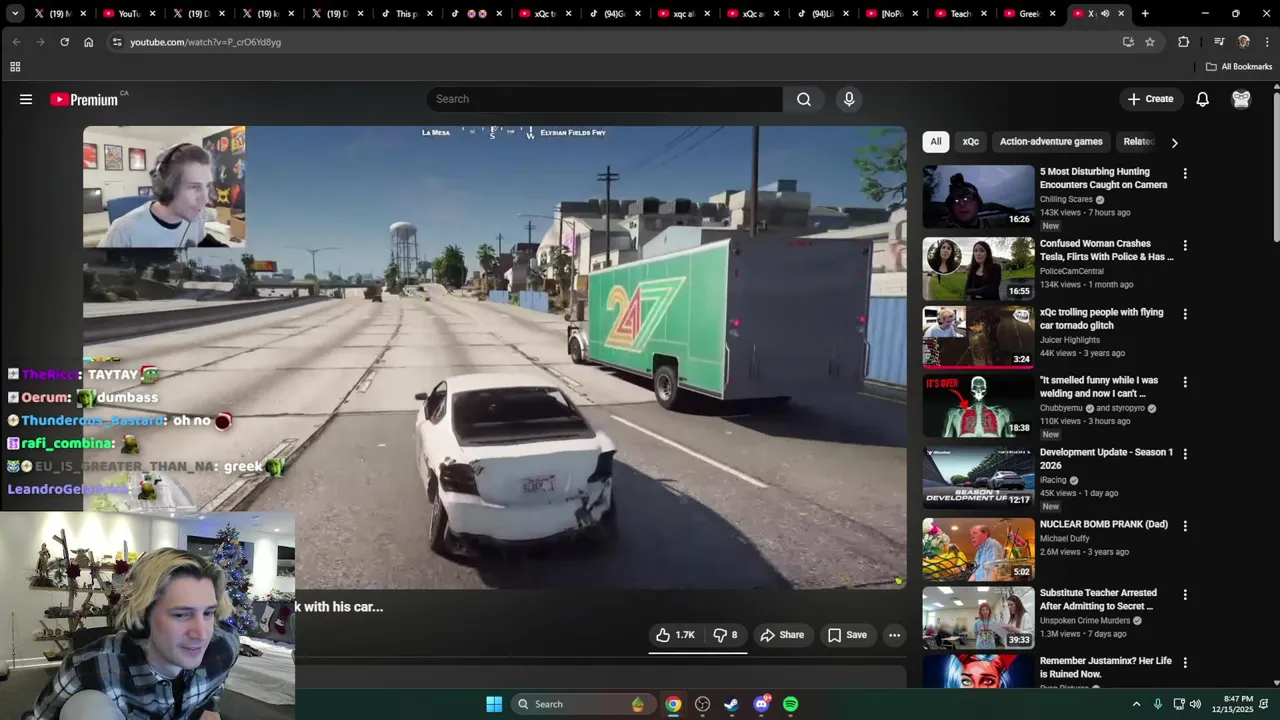Open more actions ellipsis below video
Image resolution: width=1280 pixels, height=720 pixels.
(x=895, y=635)
